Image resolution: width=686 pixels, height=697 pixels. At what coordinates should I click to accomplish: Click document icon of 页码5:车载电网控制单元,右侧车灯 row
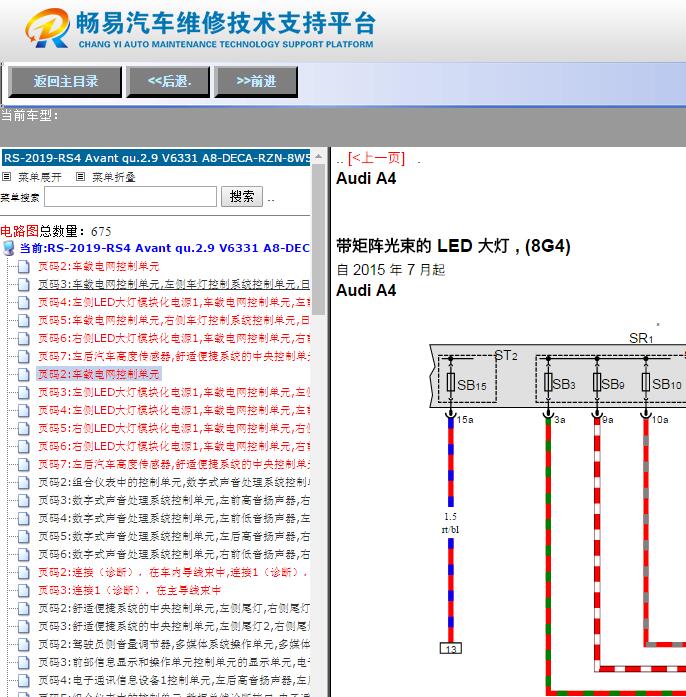(x=24, y=320)
